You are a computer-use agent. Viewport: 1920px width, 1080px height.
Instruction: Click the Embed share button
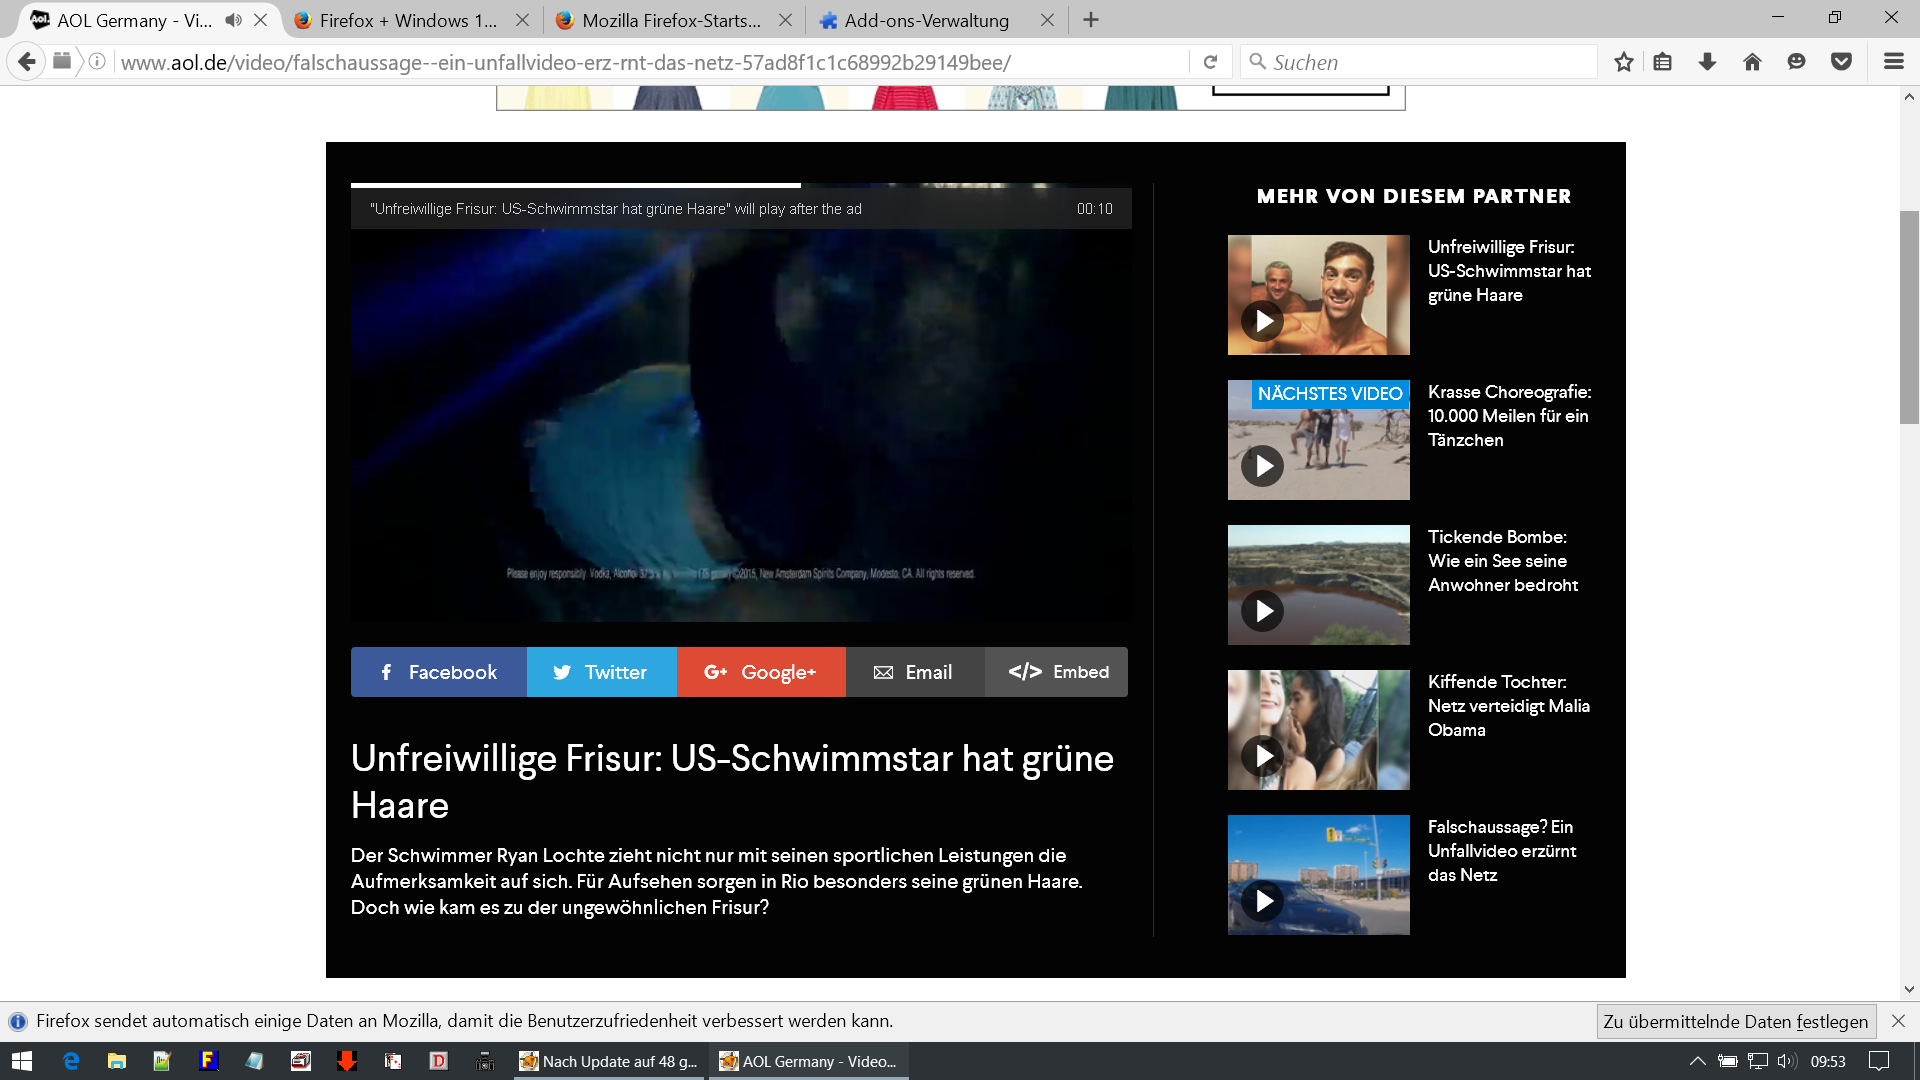tap(1057, 672)
